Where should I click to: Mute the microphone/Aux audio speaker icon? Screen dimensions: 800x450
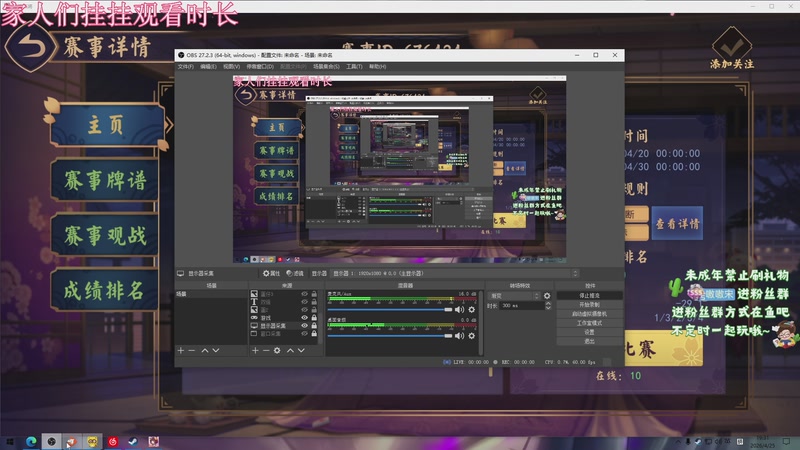460,309
